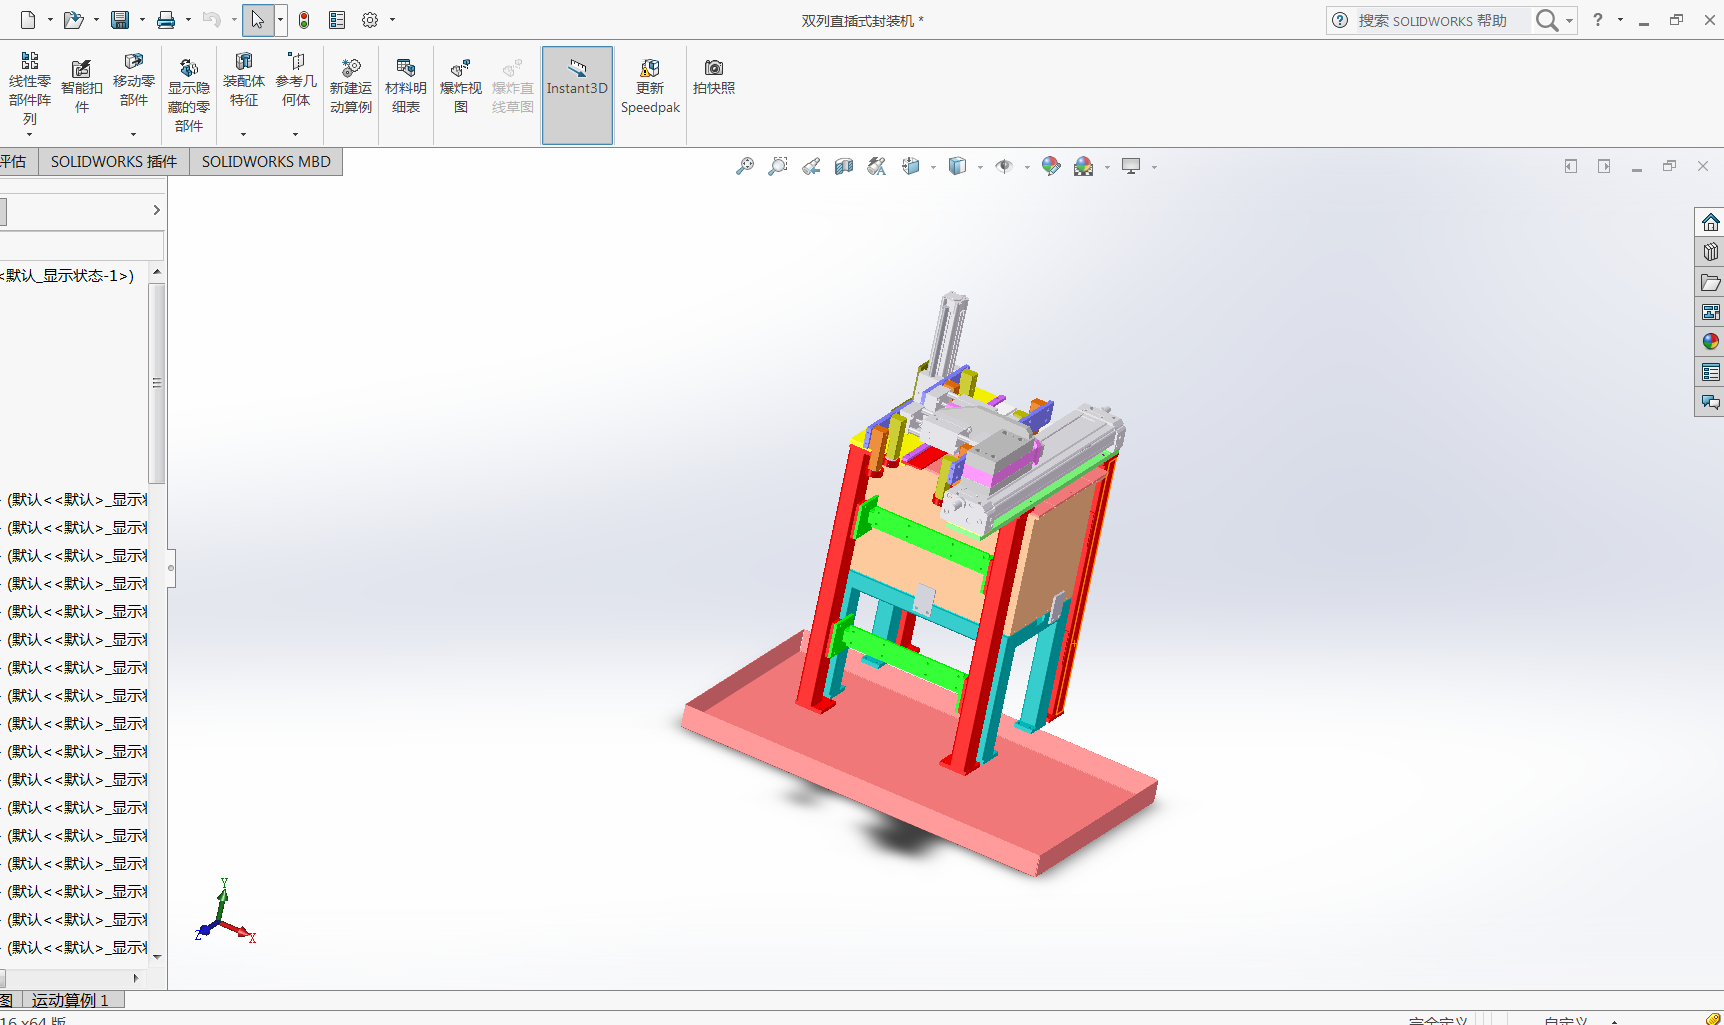Open the Section View tool
1724x1025 pixels.
844,167
